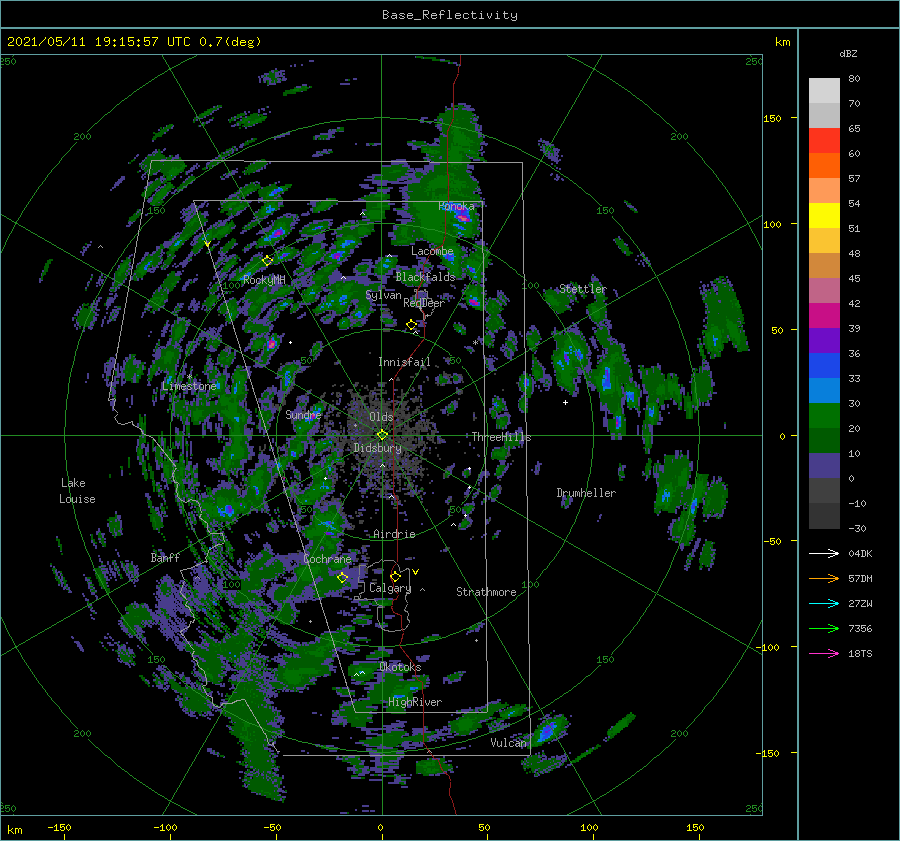The image size is (900, 841).
Task: Click the ThreeHills label
Action: tap(502, 437)
